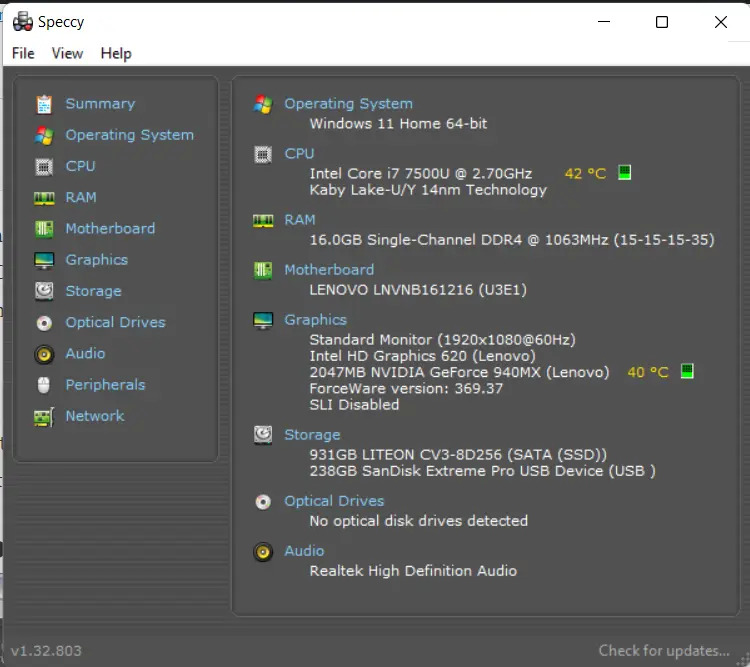Click the Optical Drives disc icon in the sidebar
Image resolution: width=750 pixels, height=667 pixels.
(44, 323)
